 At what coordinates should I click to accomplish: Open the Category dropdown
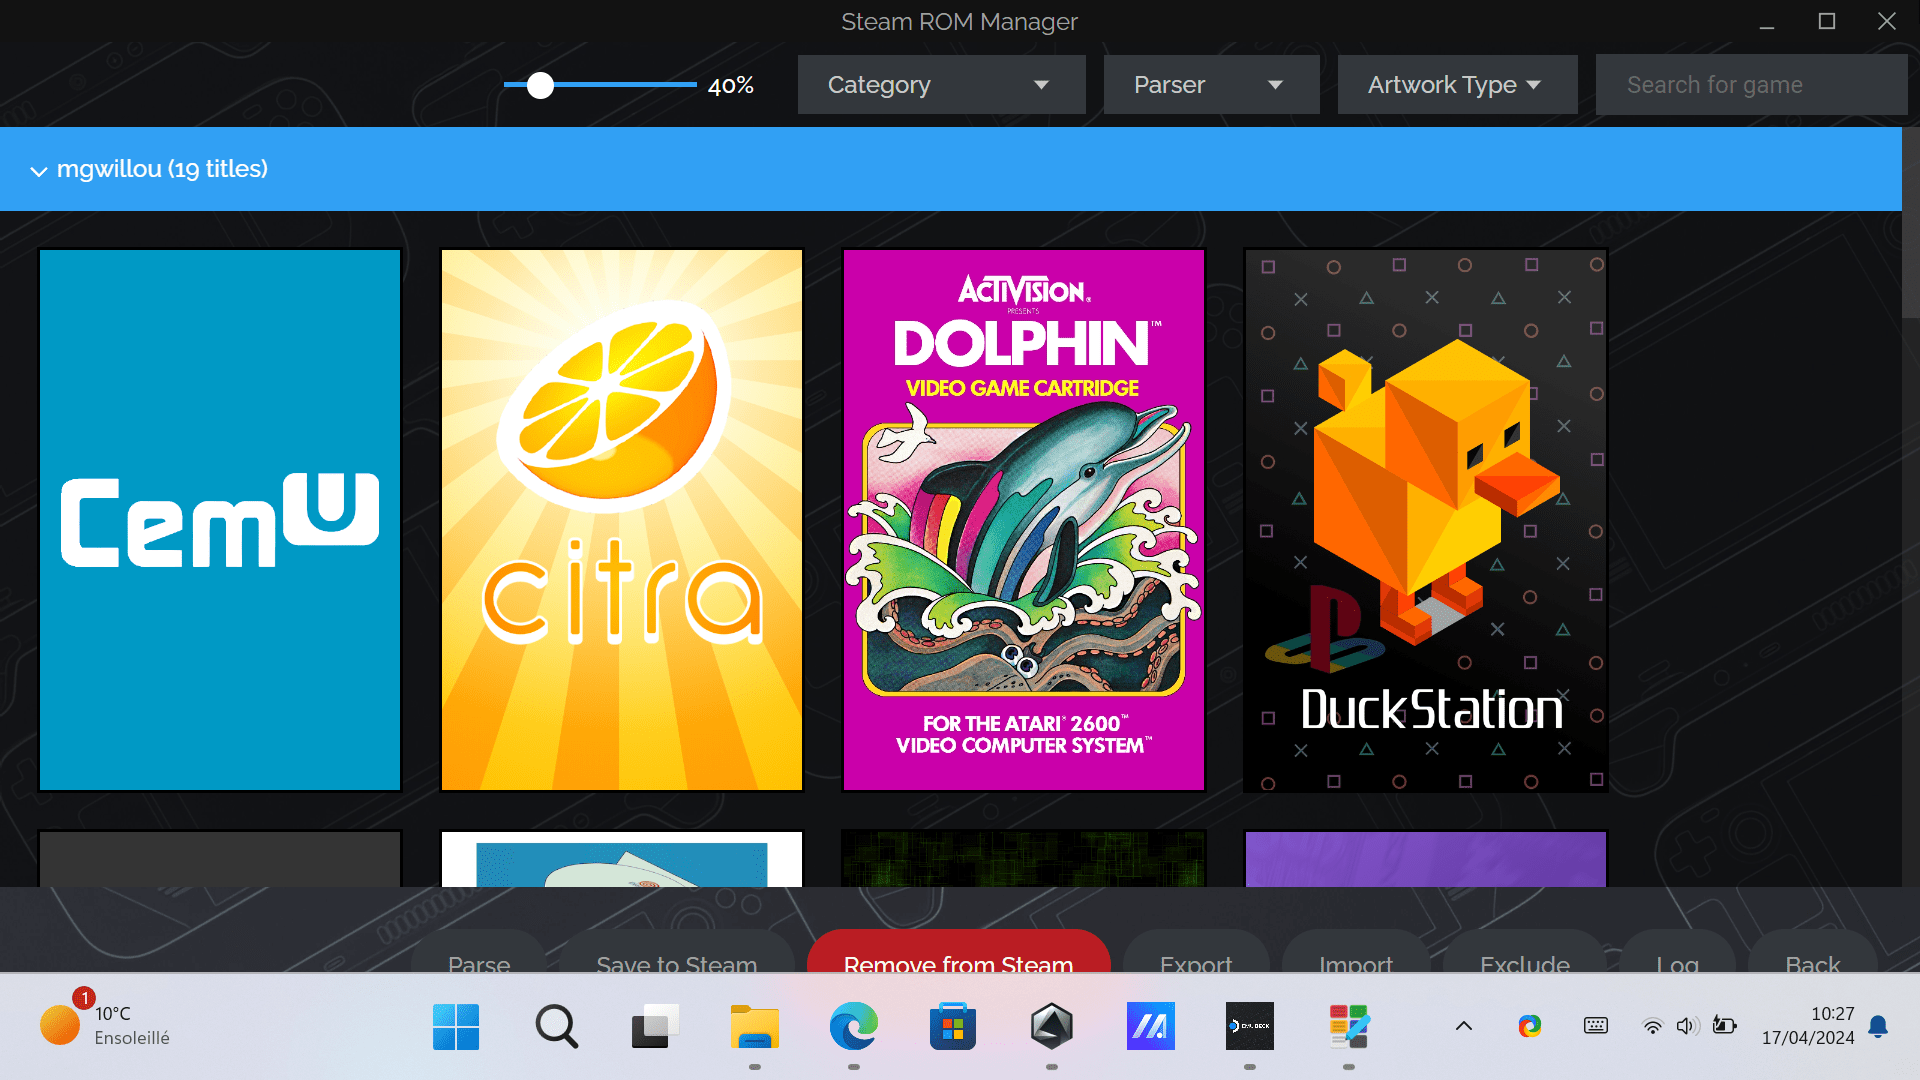(x=941, y=85)
